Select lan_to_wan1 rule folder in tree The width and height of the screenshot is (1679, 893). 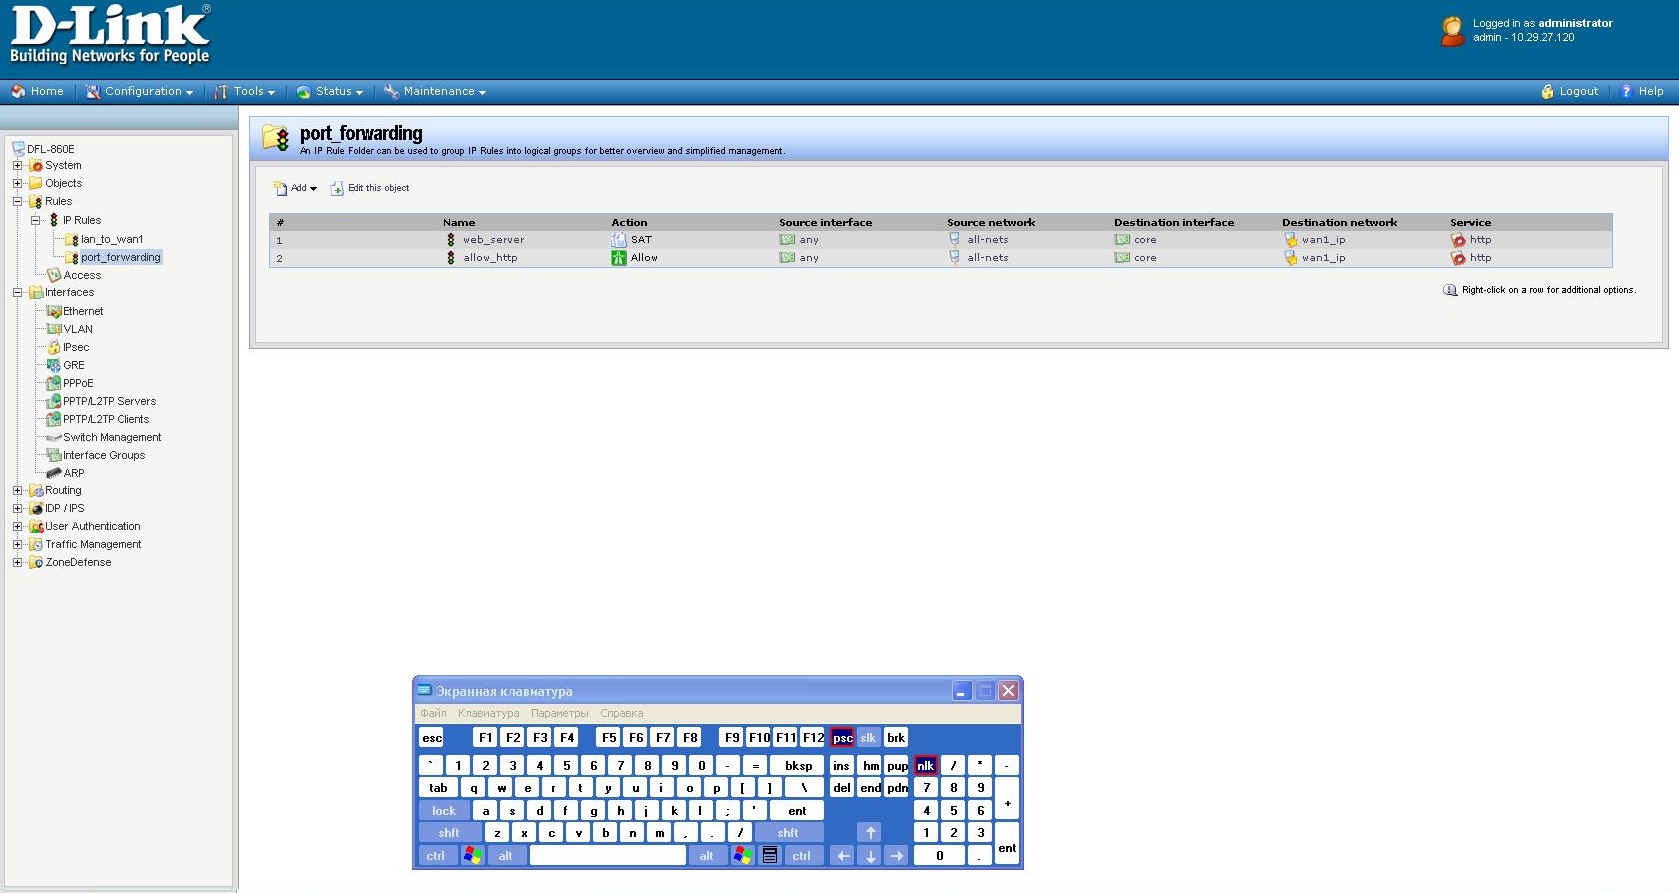click(x=111, y=239)
